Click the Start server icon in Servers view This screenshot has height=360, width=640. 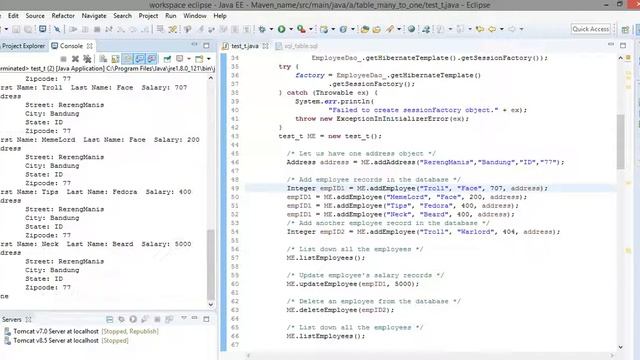tap(133, 319)
